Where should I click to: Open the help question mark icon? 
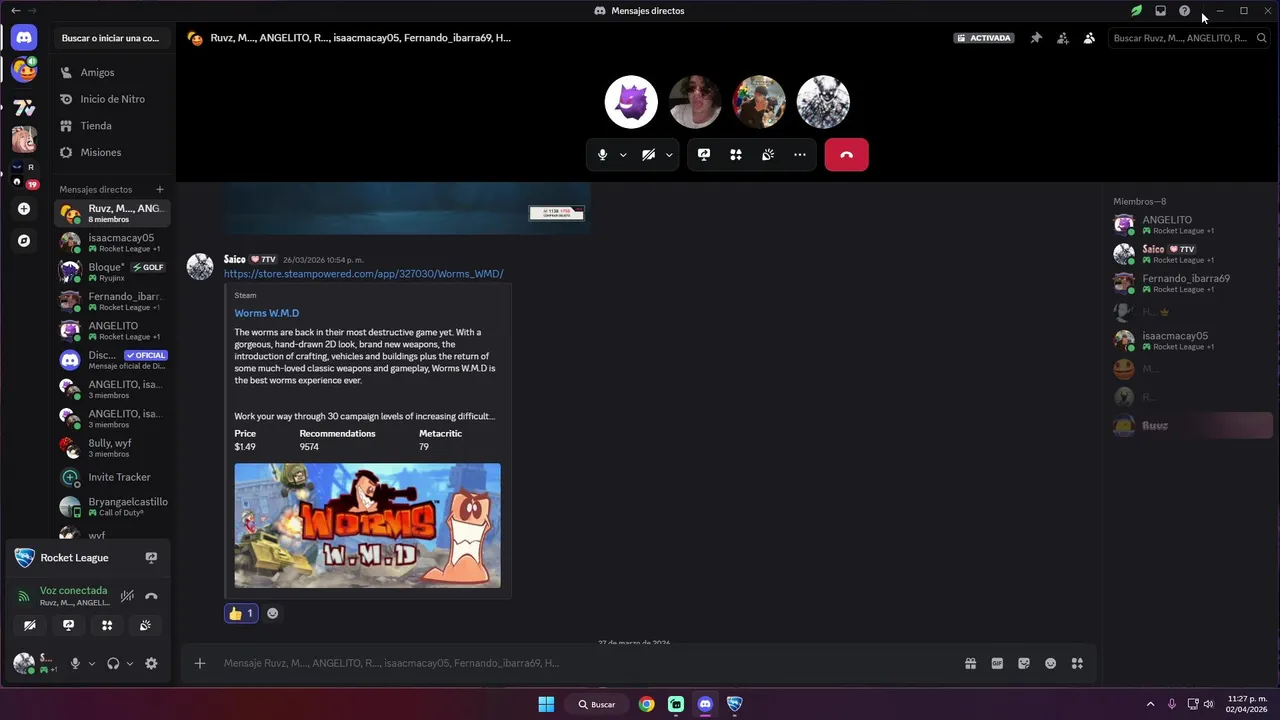point(1184,11)
